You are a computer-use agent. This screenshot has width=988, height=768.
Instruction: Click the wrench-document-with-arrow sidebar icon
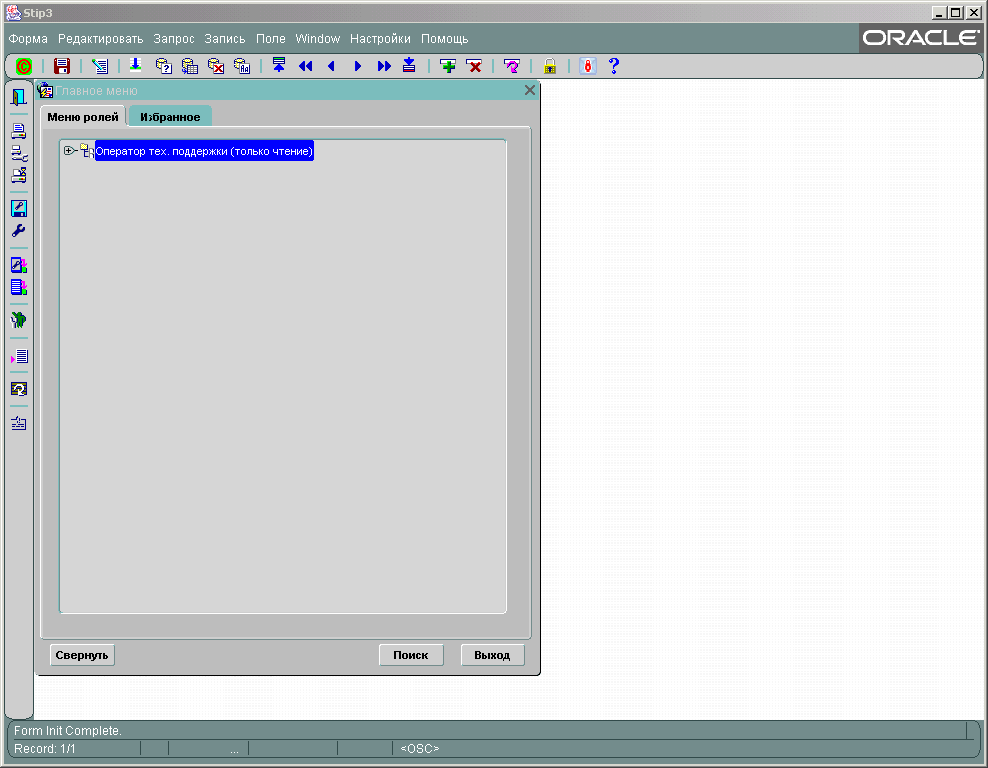pos(19,265)
